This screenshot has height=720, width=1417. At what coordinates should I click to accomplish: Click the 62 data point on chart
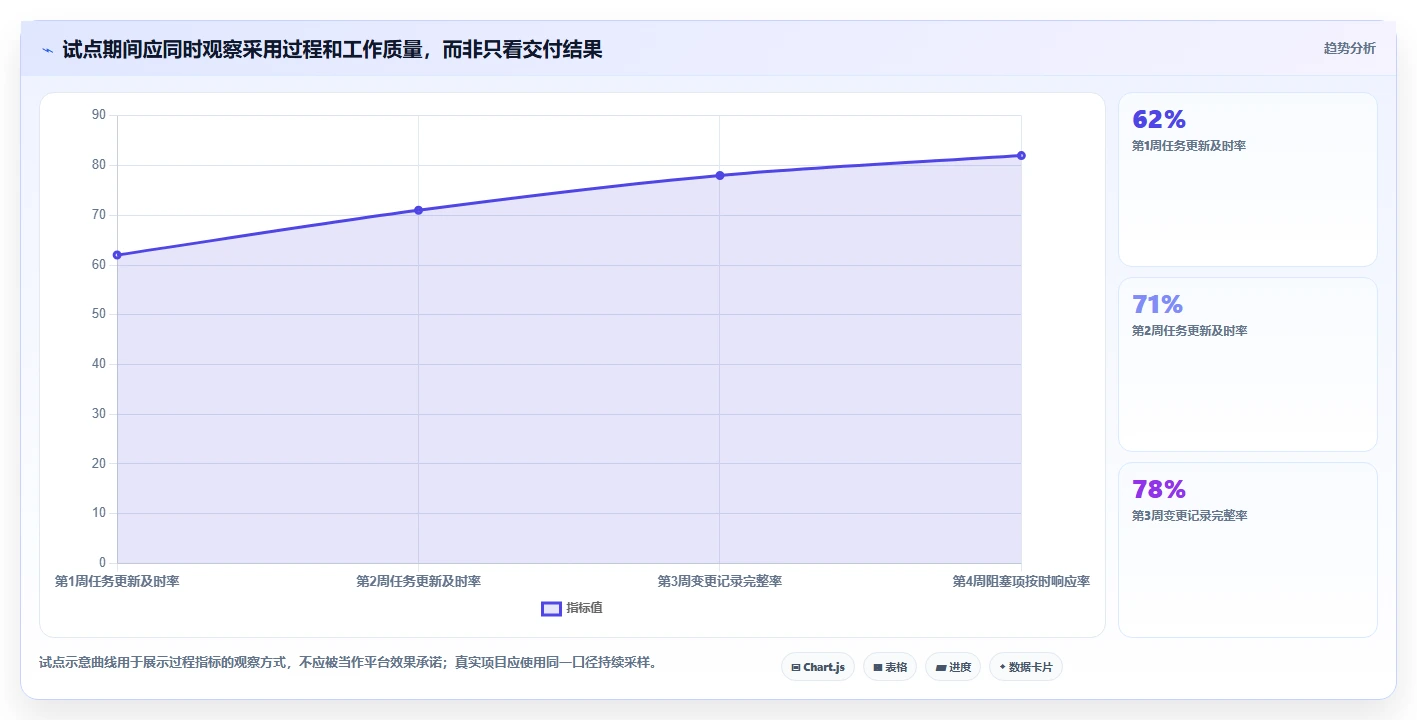point(117,255)
